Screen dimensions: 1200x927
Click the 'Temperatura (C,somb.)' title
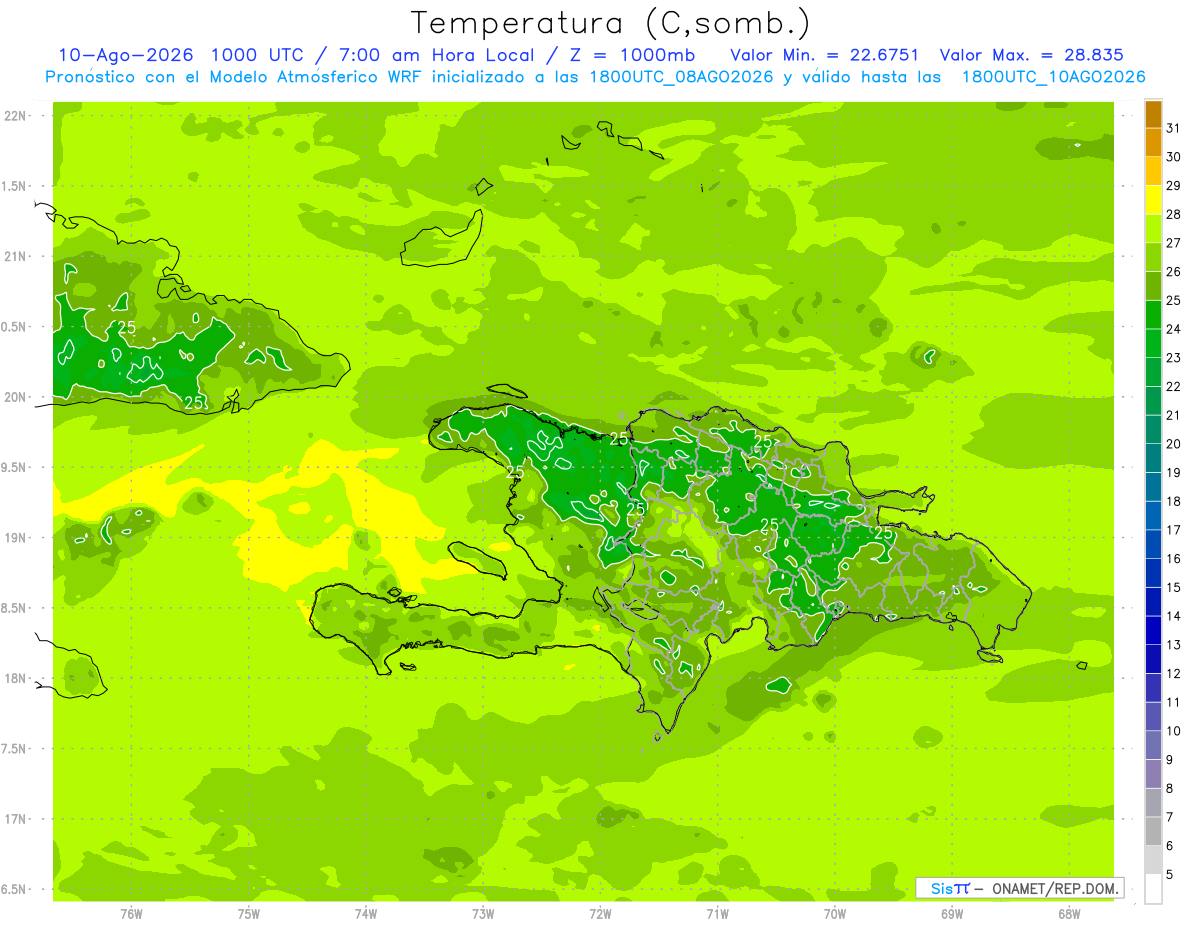(x=609, y=23)
